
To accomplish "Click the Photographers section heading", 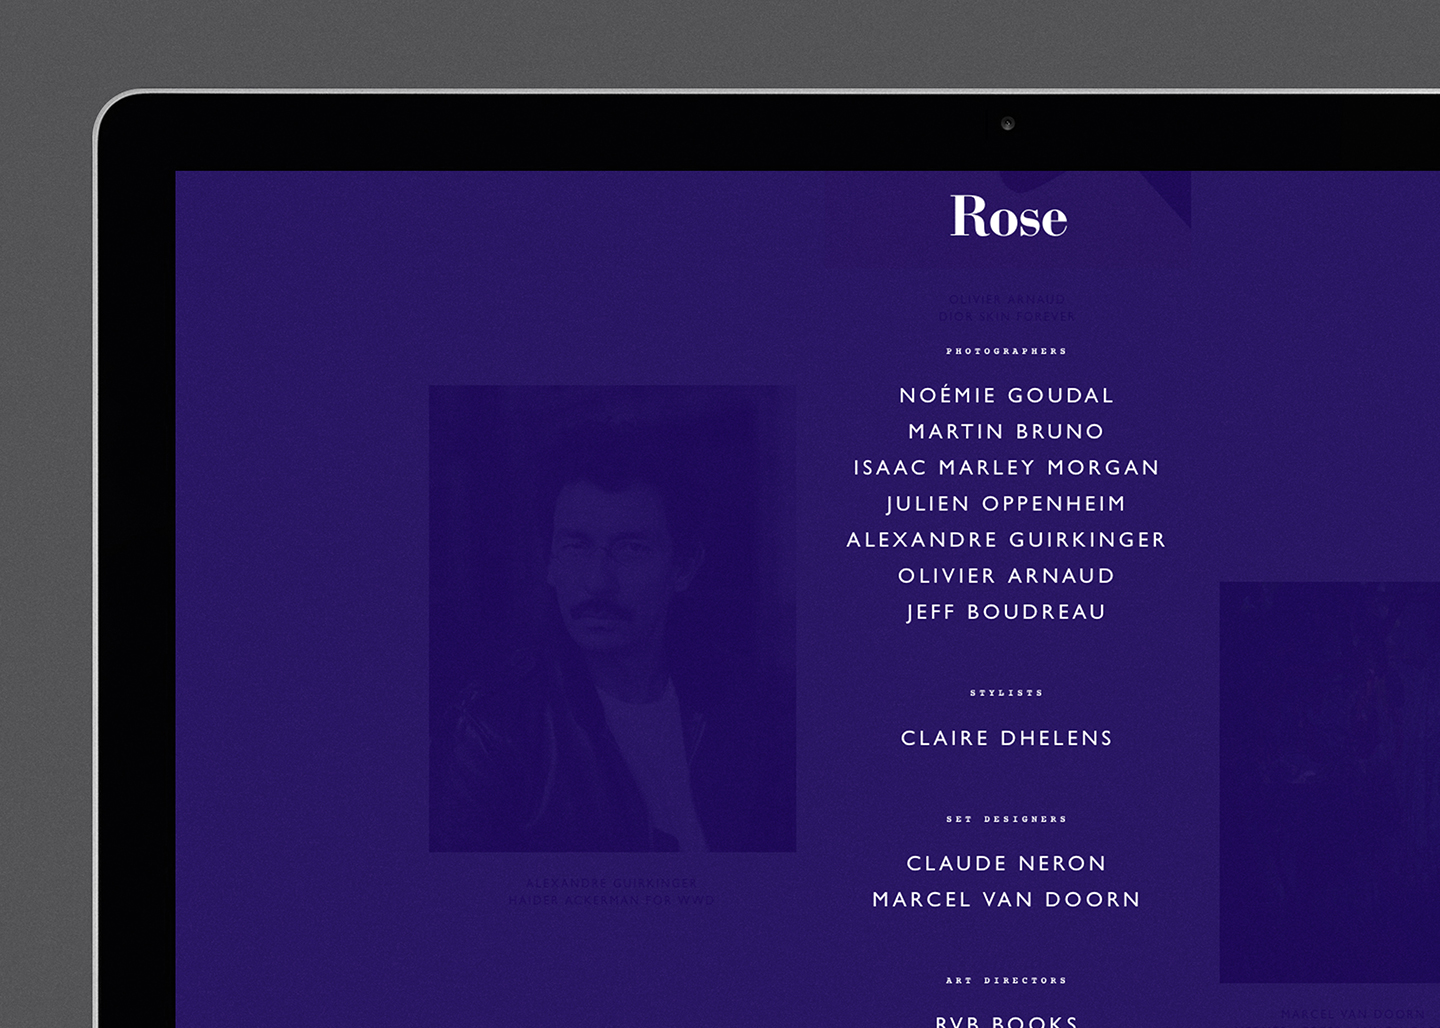I will pos(1006,352).
